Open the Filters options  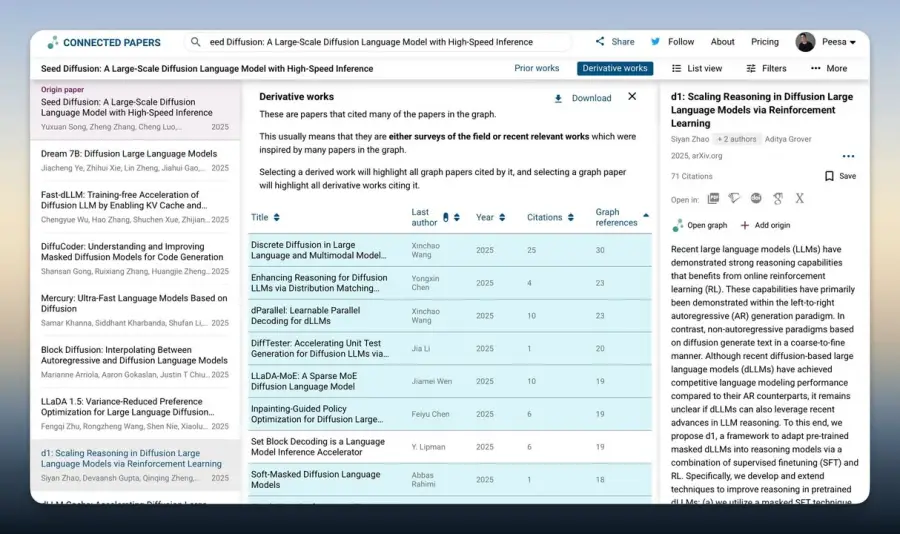click(x=766, y=68)
